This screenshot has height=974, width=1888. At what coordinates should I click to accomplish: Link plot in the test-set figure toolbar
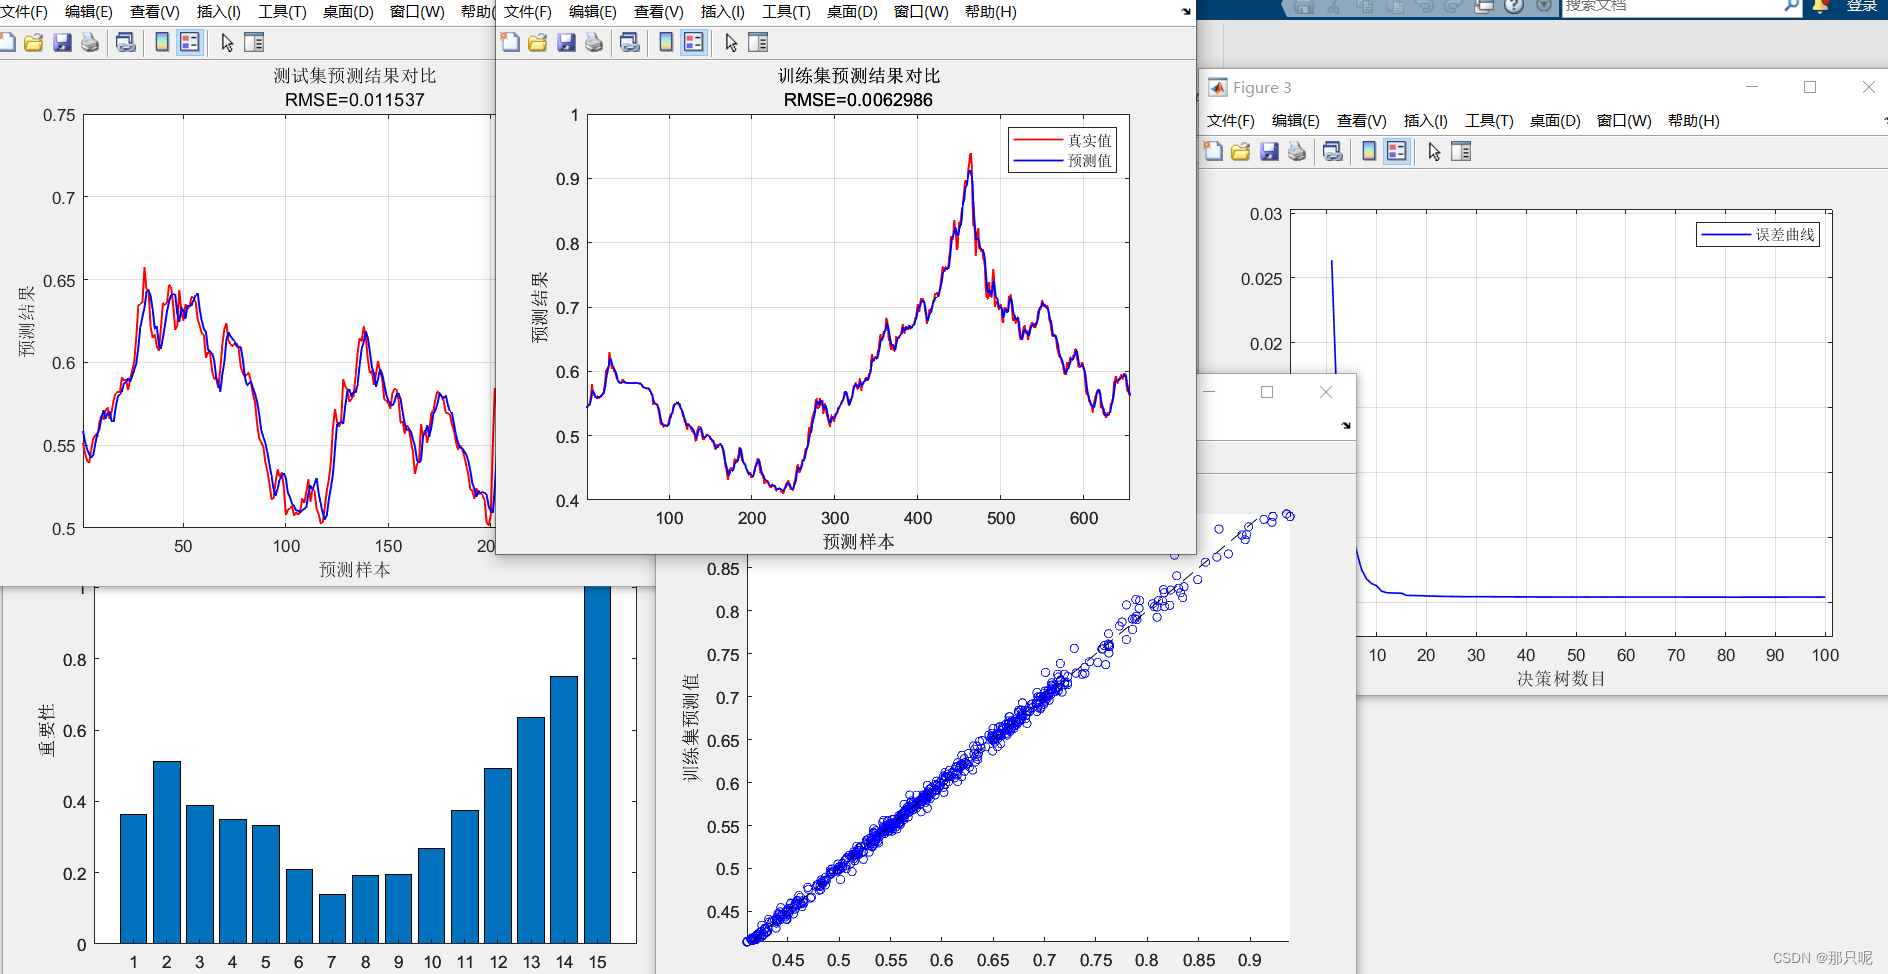125,42
